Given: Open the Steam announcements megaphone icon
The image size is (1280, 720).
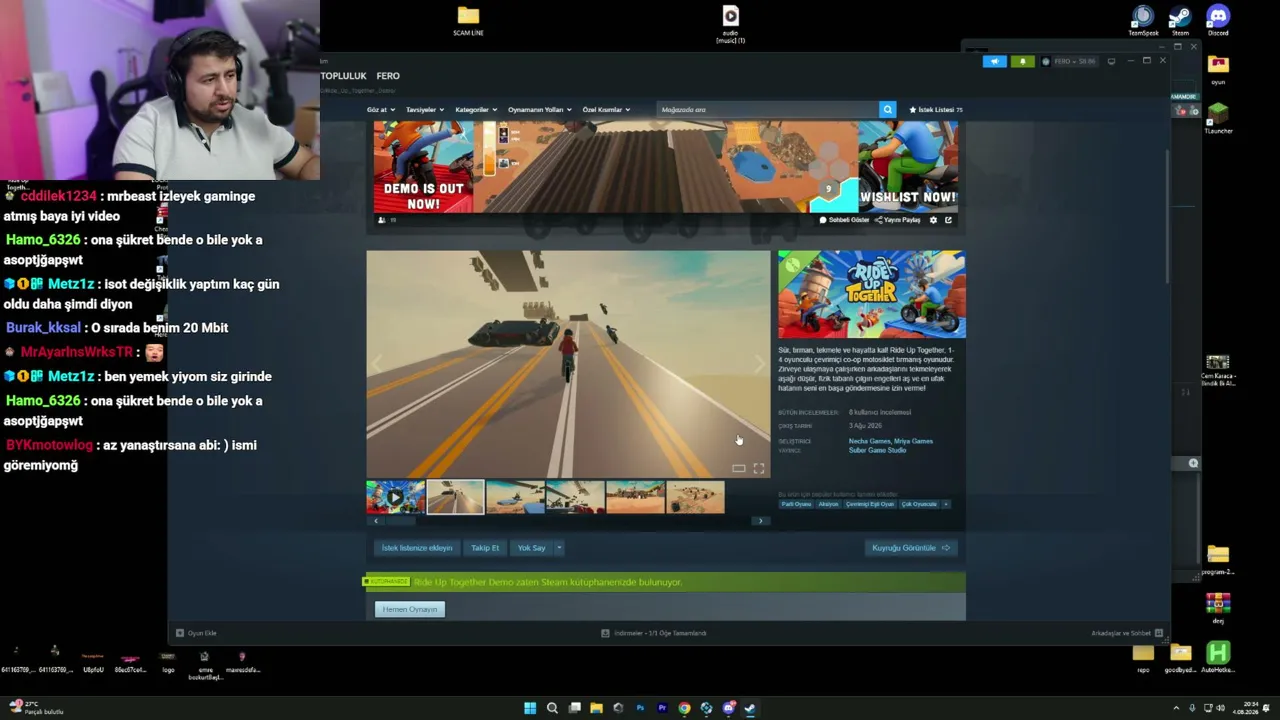Looking at the screenshot, I should point(994,61).
